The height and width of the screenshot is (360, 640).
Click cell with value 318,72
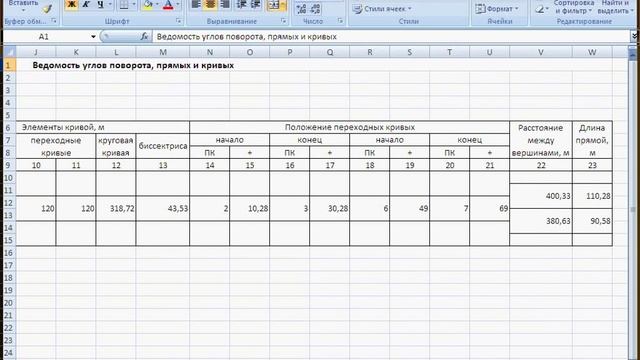[x=116, y=209]
